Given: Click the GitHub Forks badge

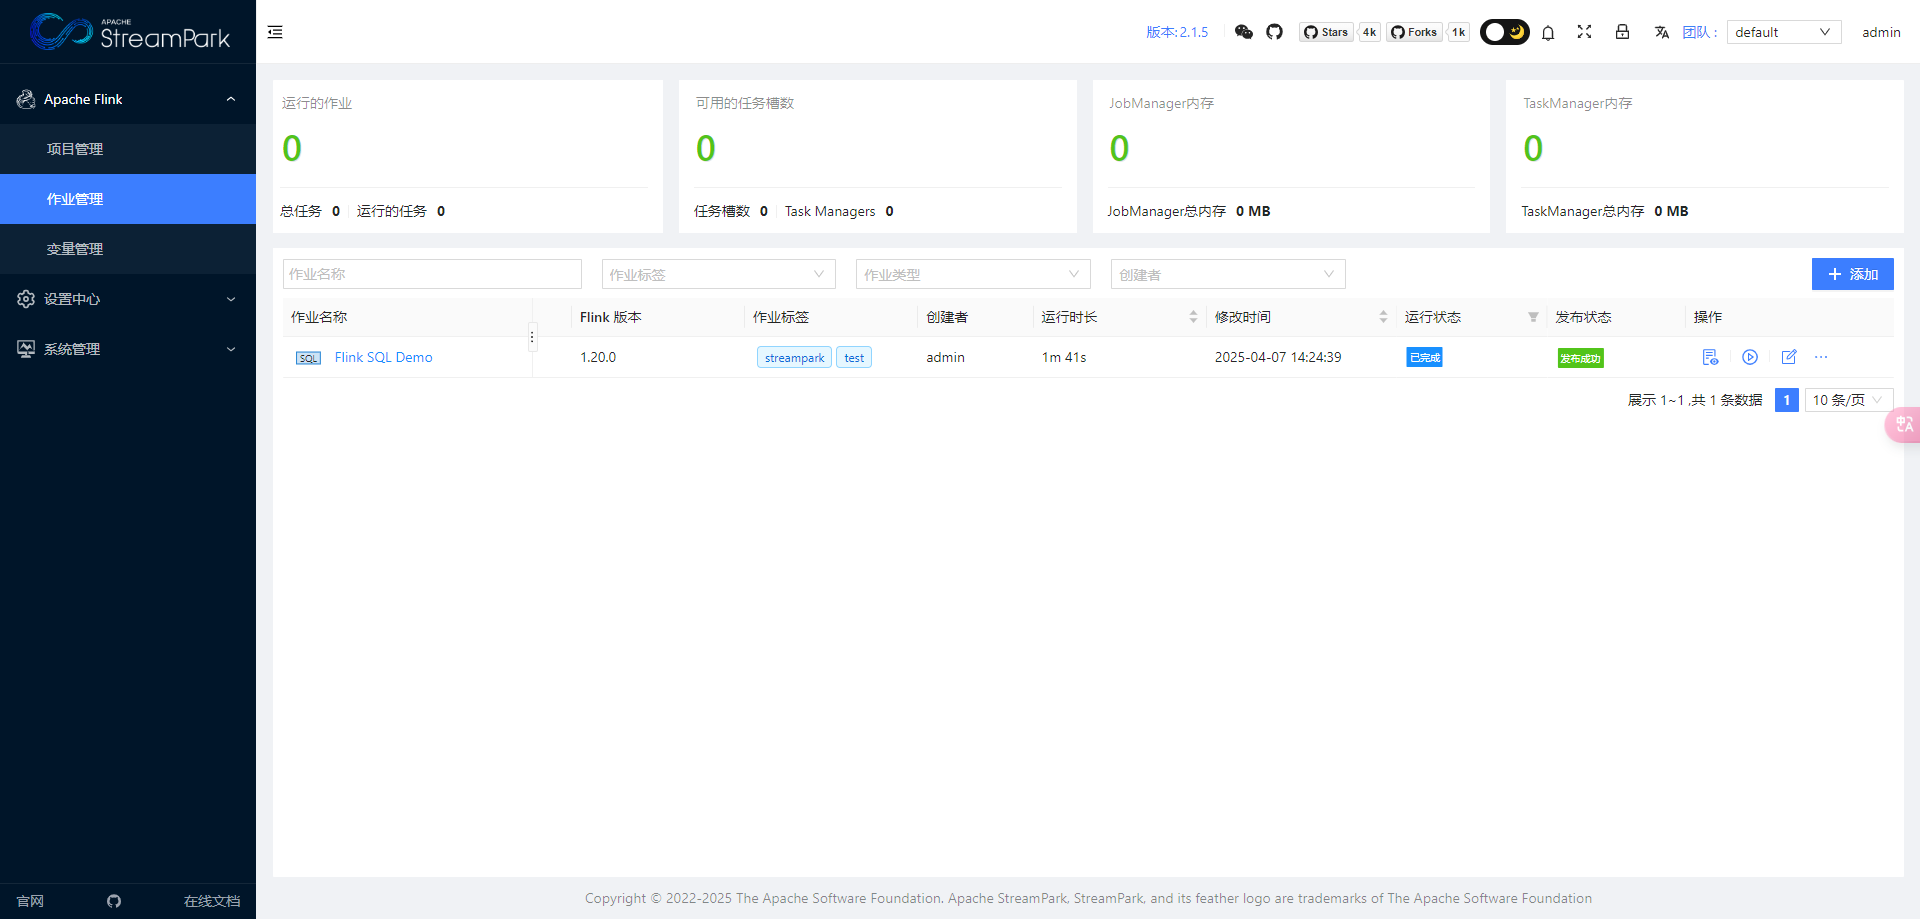Looking at the screenshot, I should [1414, 32].
